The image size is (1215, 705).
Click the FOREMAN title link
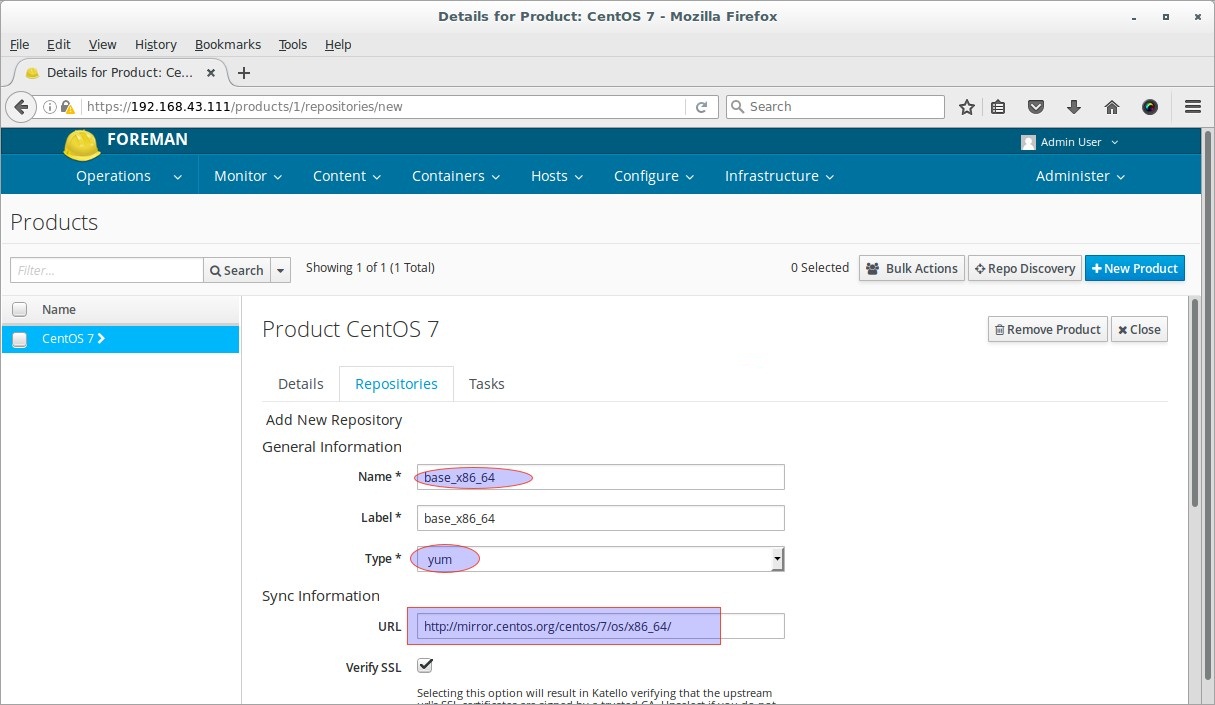point(147,139)
